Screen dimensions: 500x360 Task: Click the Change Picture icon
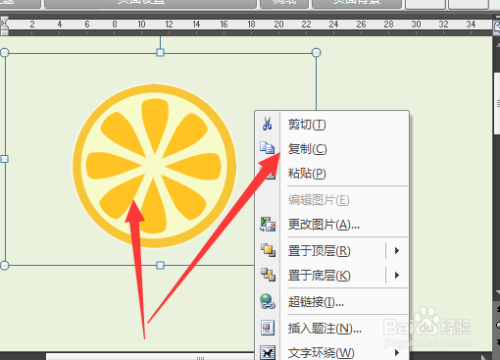[268, 224]
